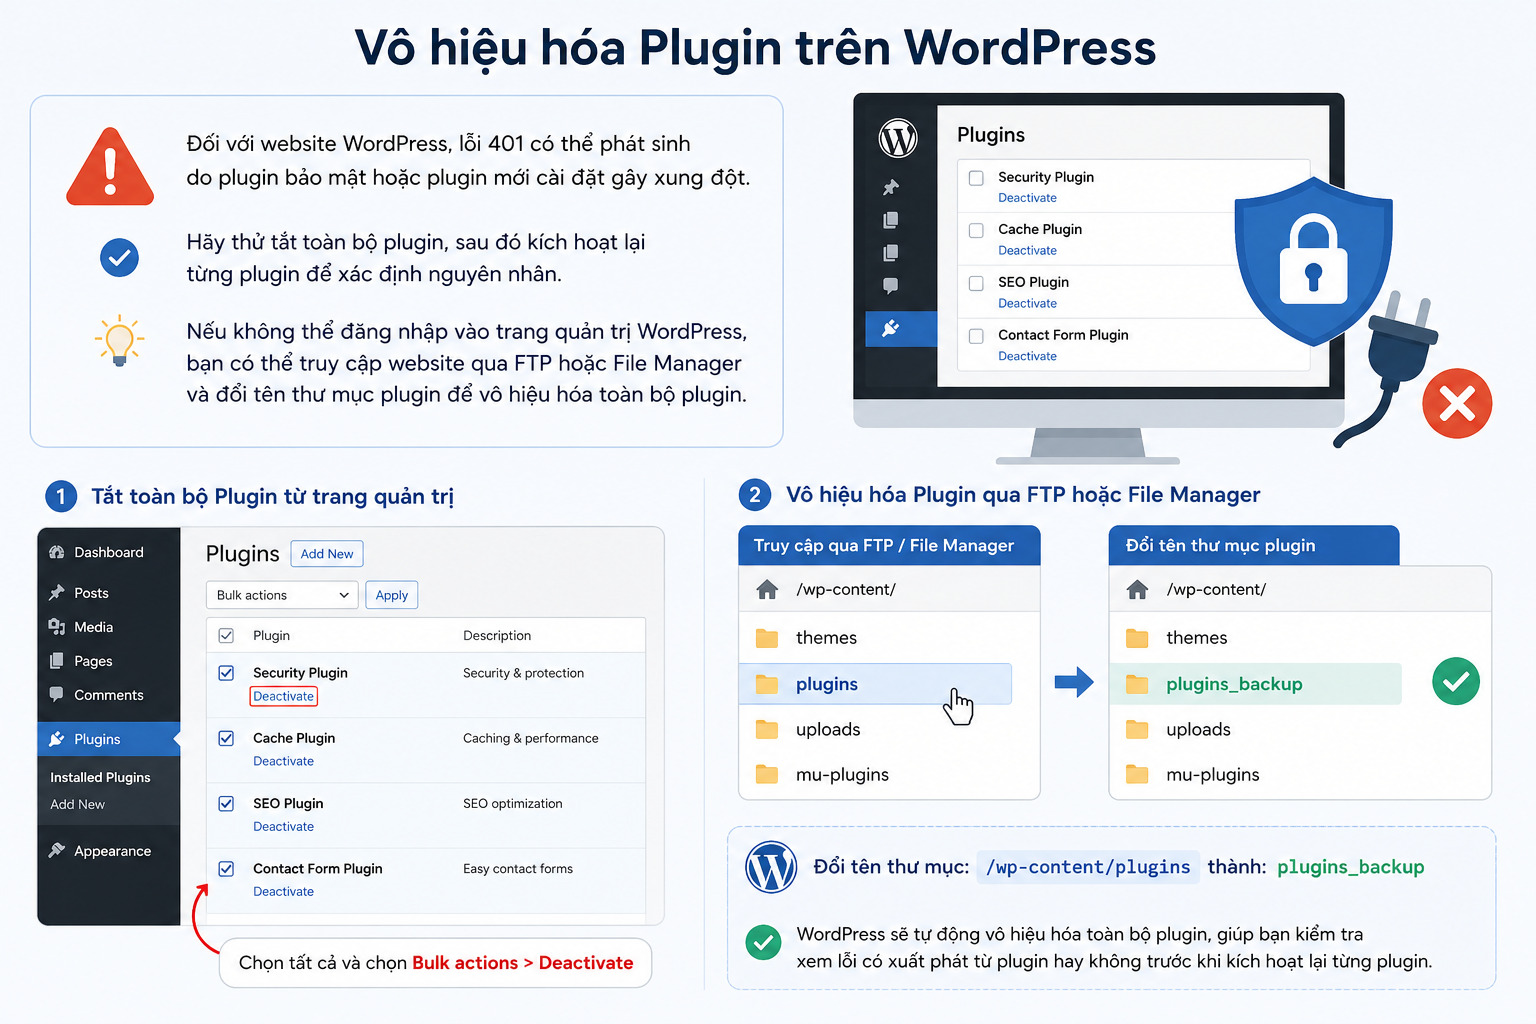This screenshot has width=1536, height=1024.
Task: Click the 'SEO optimization' description text
Action: pos(512,803)
